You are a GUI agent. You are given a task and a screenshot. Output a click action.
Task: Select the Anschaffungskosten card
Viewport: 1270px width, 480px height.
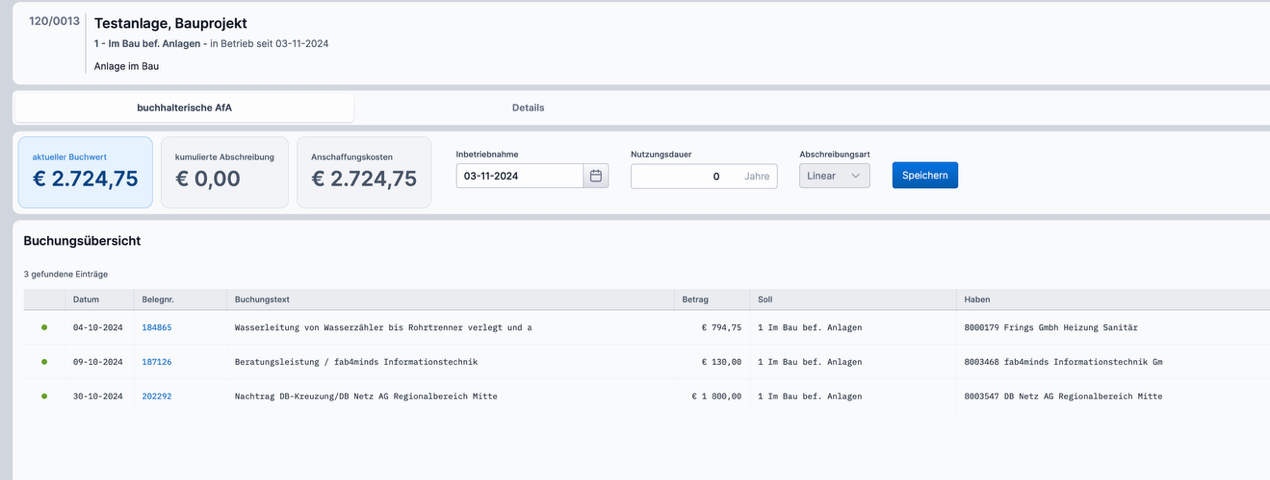coord(364,172)
